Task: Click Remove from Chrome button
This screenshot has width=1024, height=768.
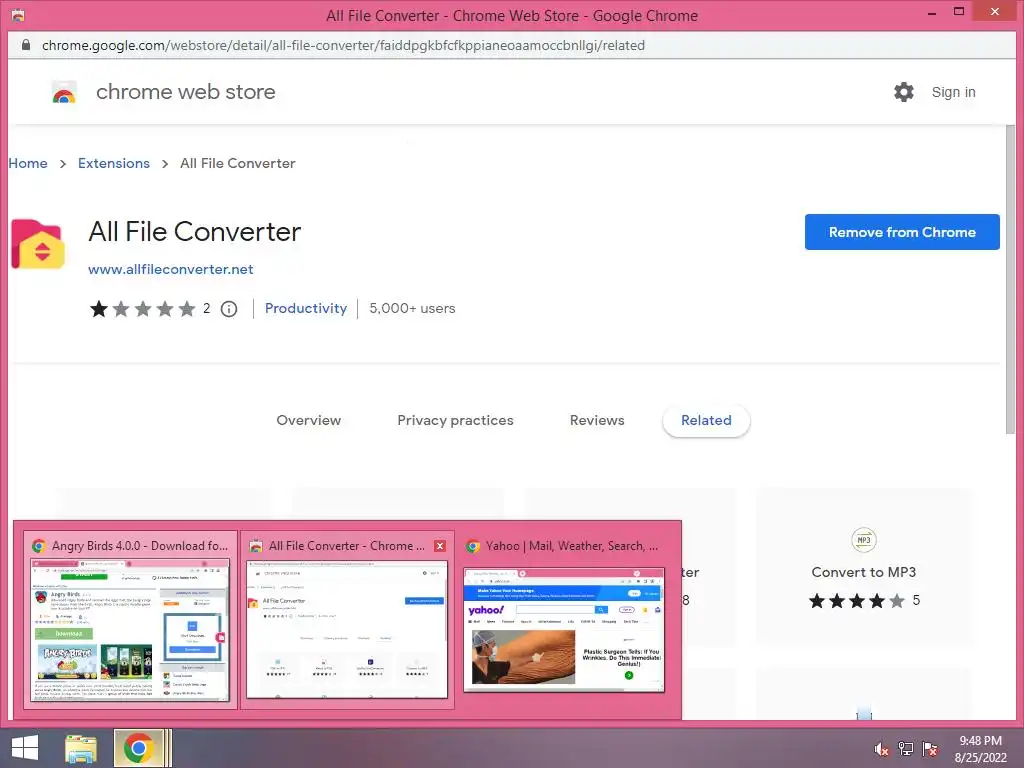Action: point(902,232)
